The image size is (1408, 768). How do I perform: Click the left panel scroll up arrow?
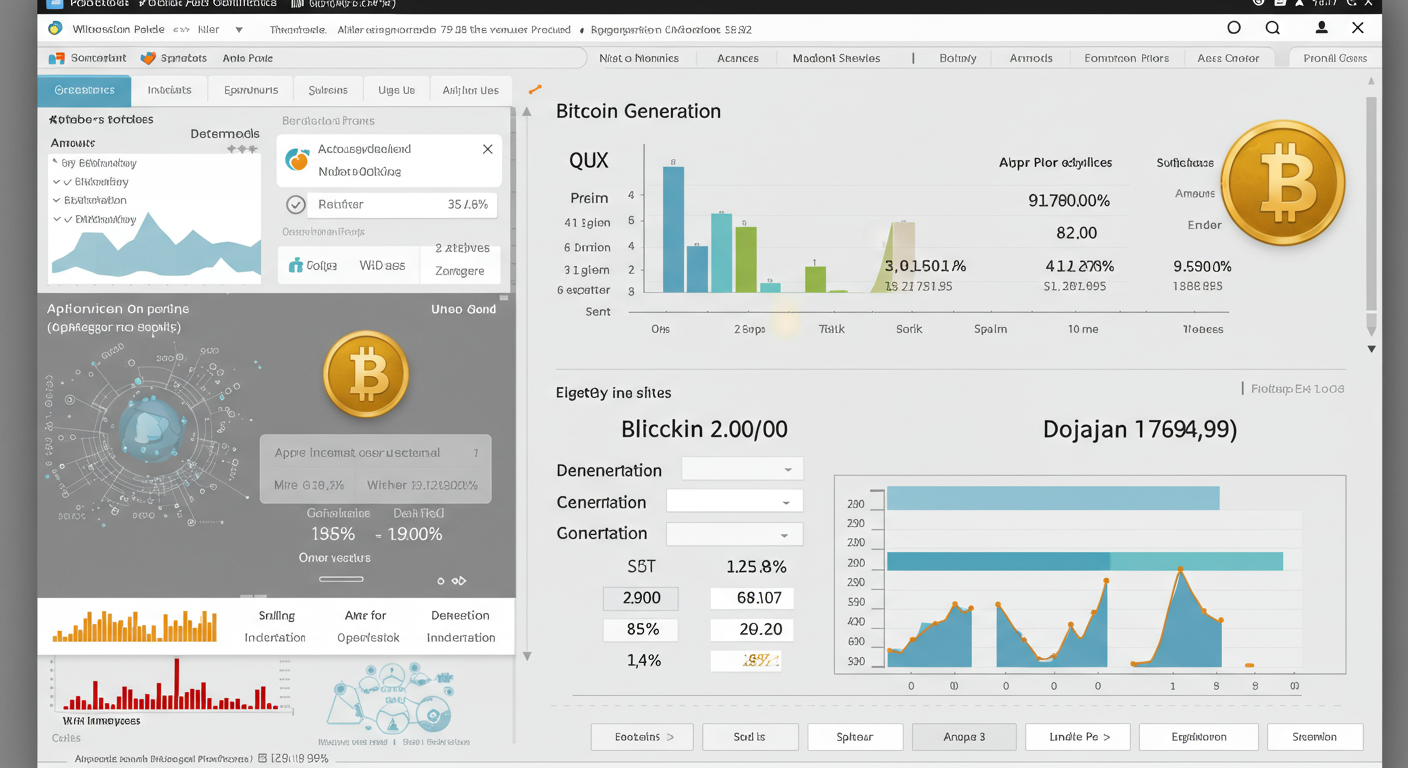tap(527, 112)
